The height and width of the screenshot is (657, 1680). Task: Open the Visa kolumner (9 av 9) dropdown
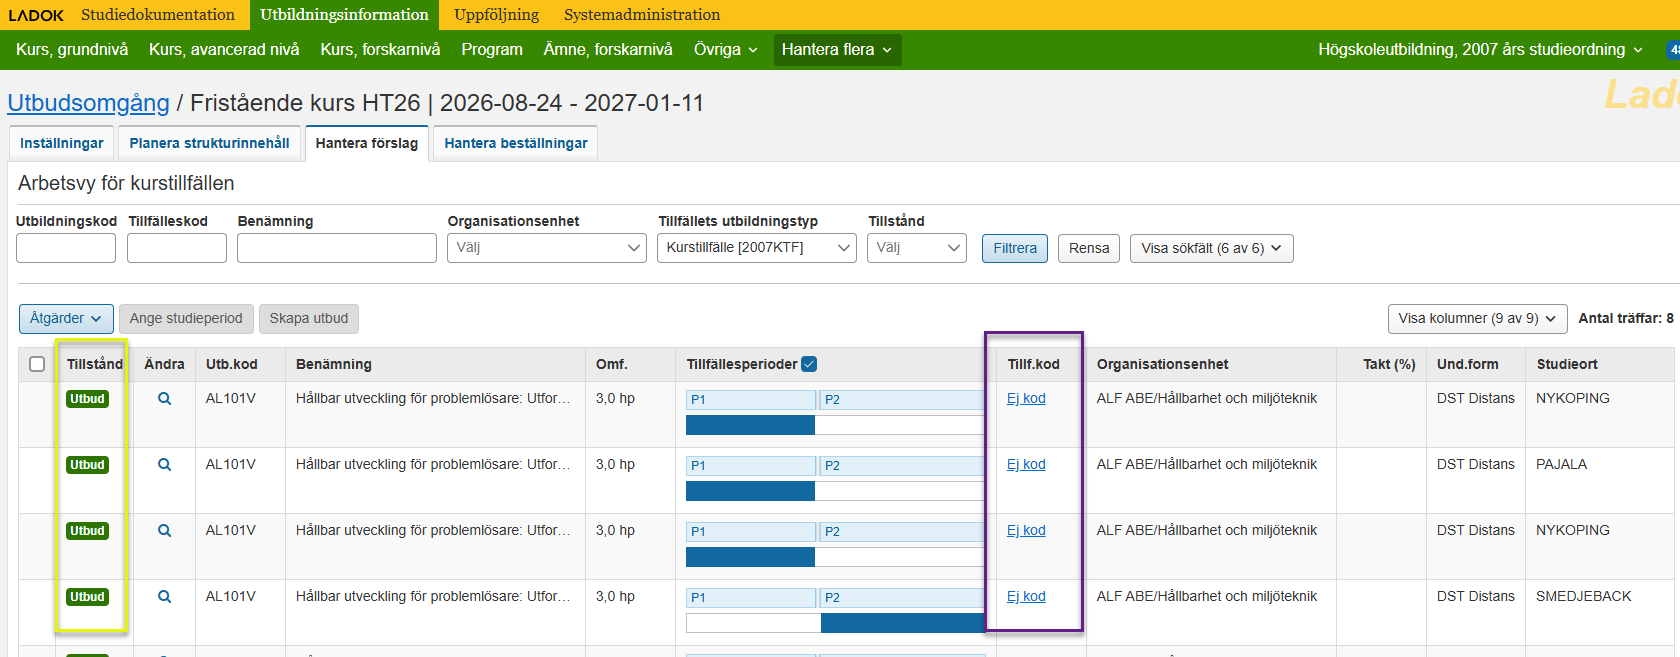[1476, 319]
